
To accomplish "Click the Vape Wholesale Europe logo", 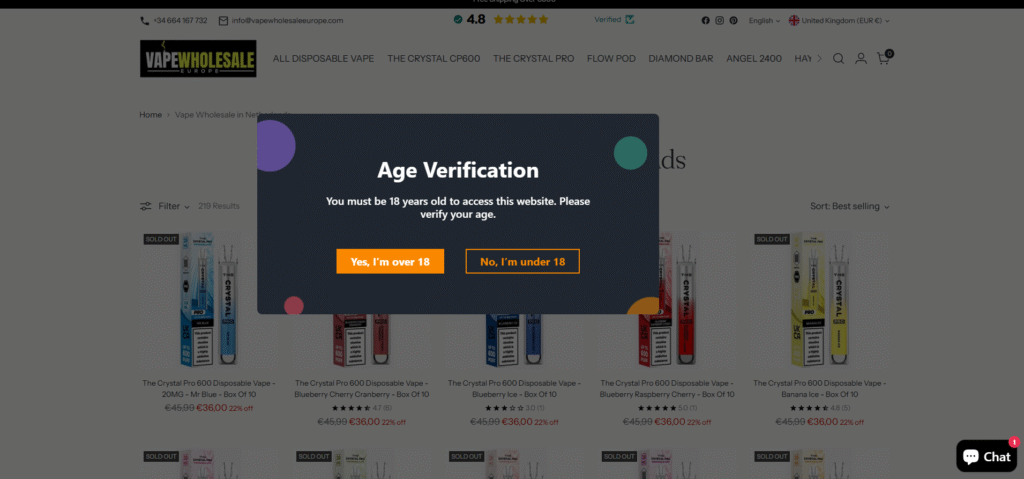I will [198, 59].
